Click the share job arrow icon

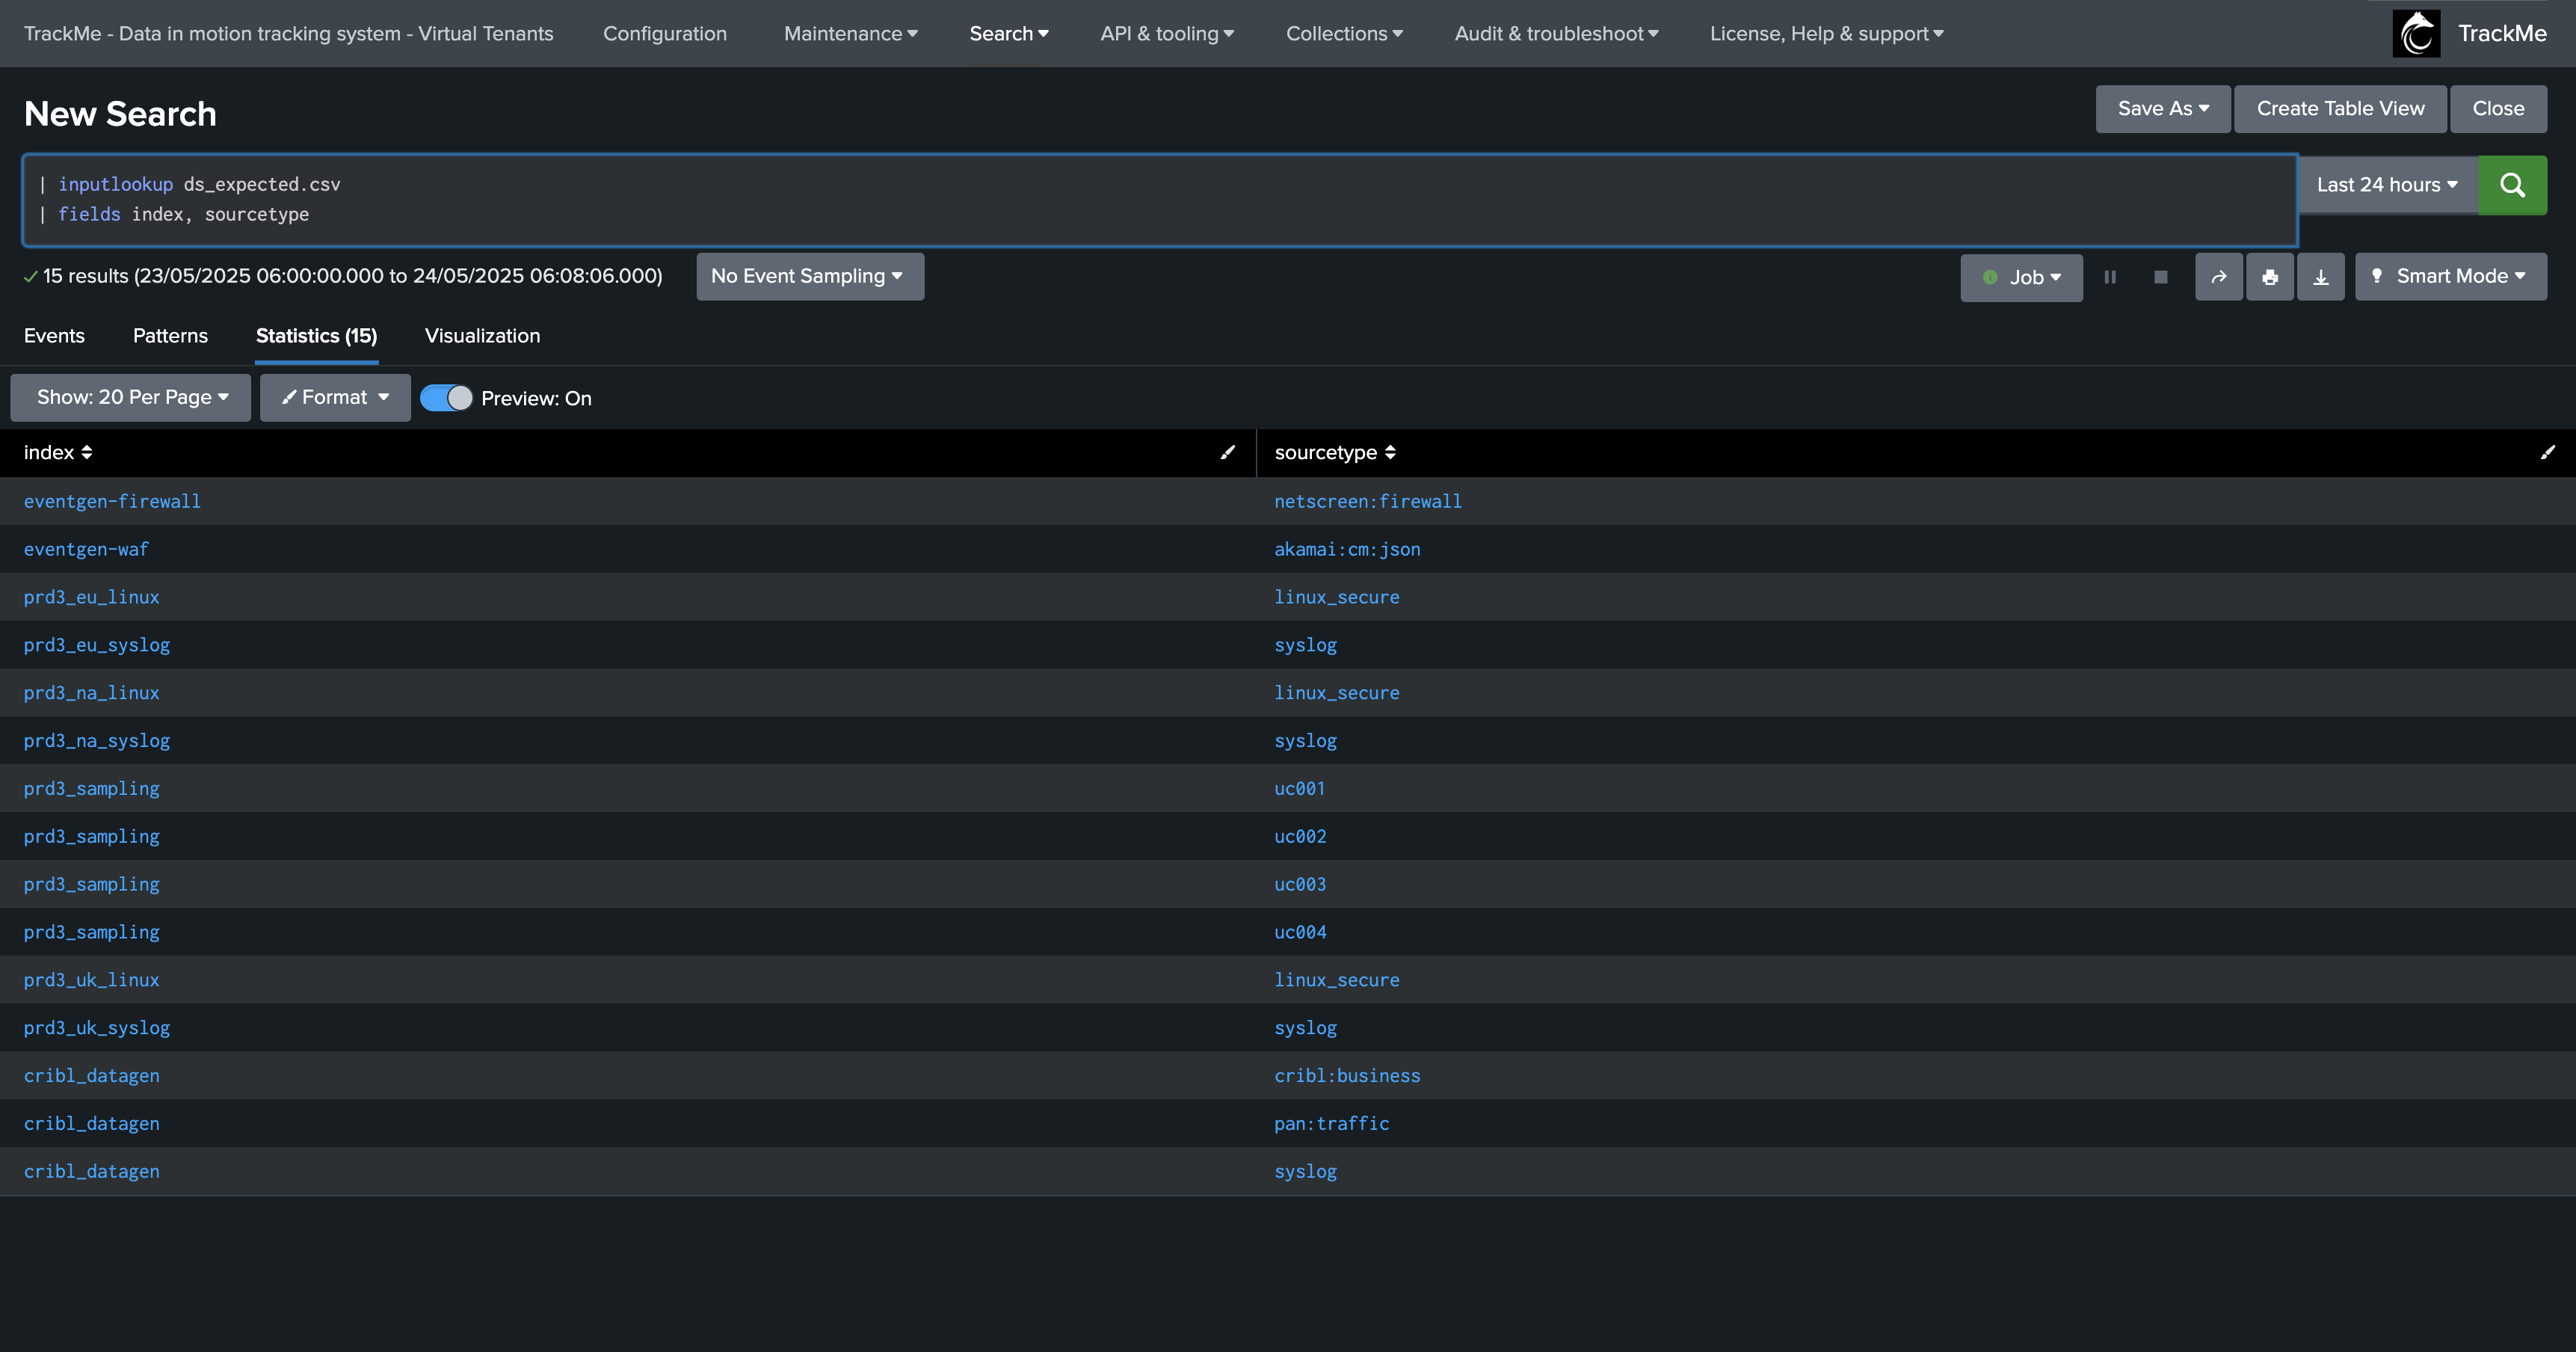pos(2218,277)
